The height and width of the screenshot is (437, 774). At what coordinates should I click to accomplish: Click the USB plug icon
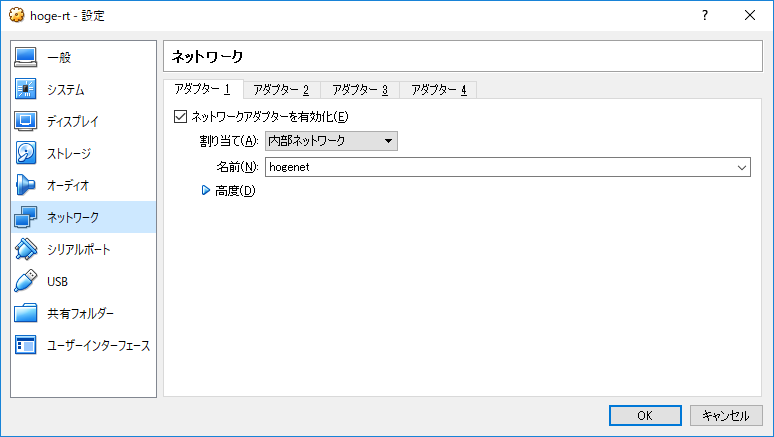pyautogui.click(x=25, y=281)
